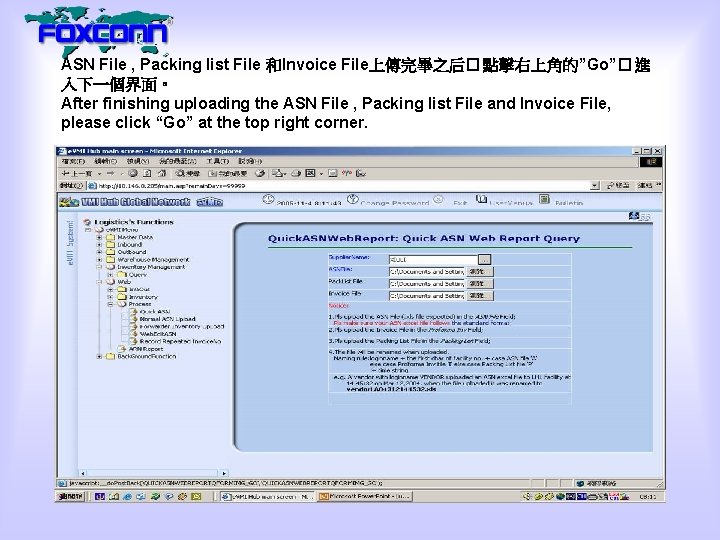Screen dimensions: 720x540
Task: Switch to eVMI Hub main screen taskbar button
Action: point(268,496)
